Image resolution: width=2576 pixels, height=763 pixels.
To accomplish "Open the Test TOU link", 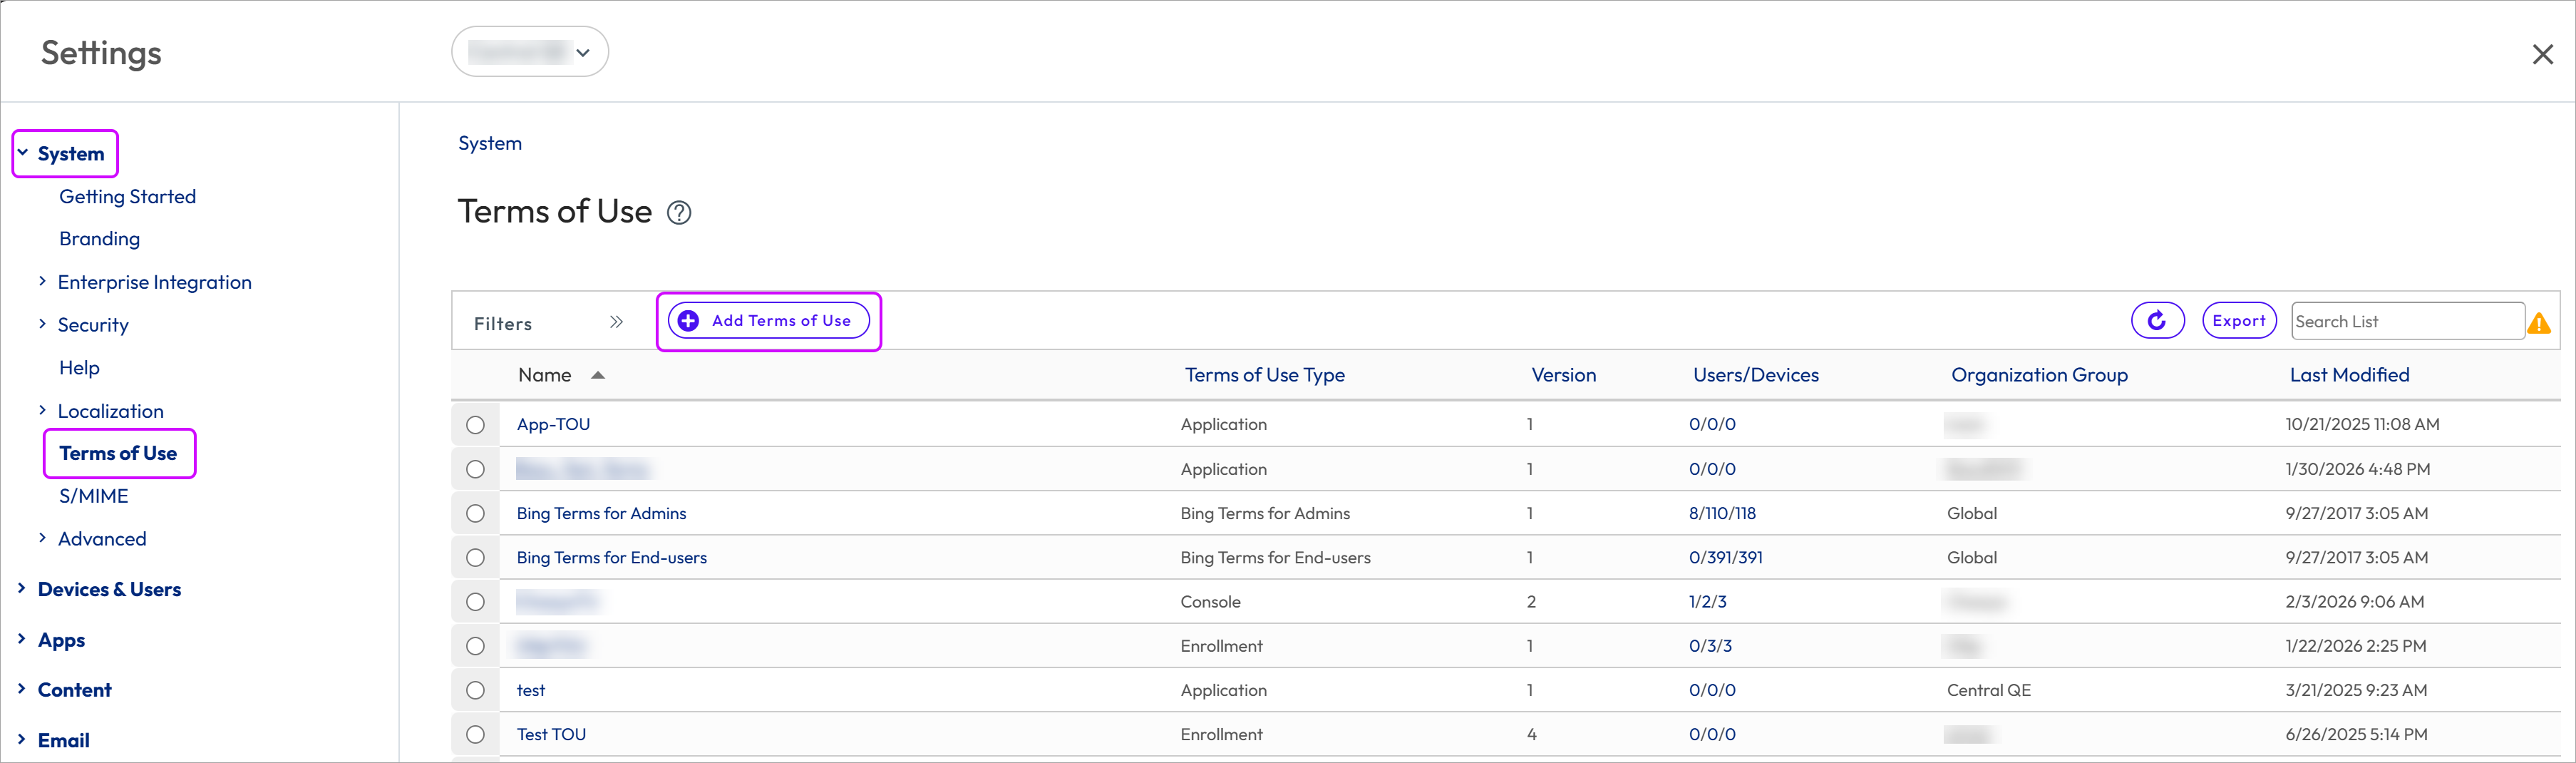I will coord(551,734).
